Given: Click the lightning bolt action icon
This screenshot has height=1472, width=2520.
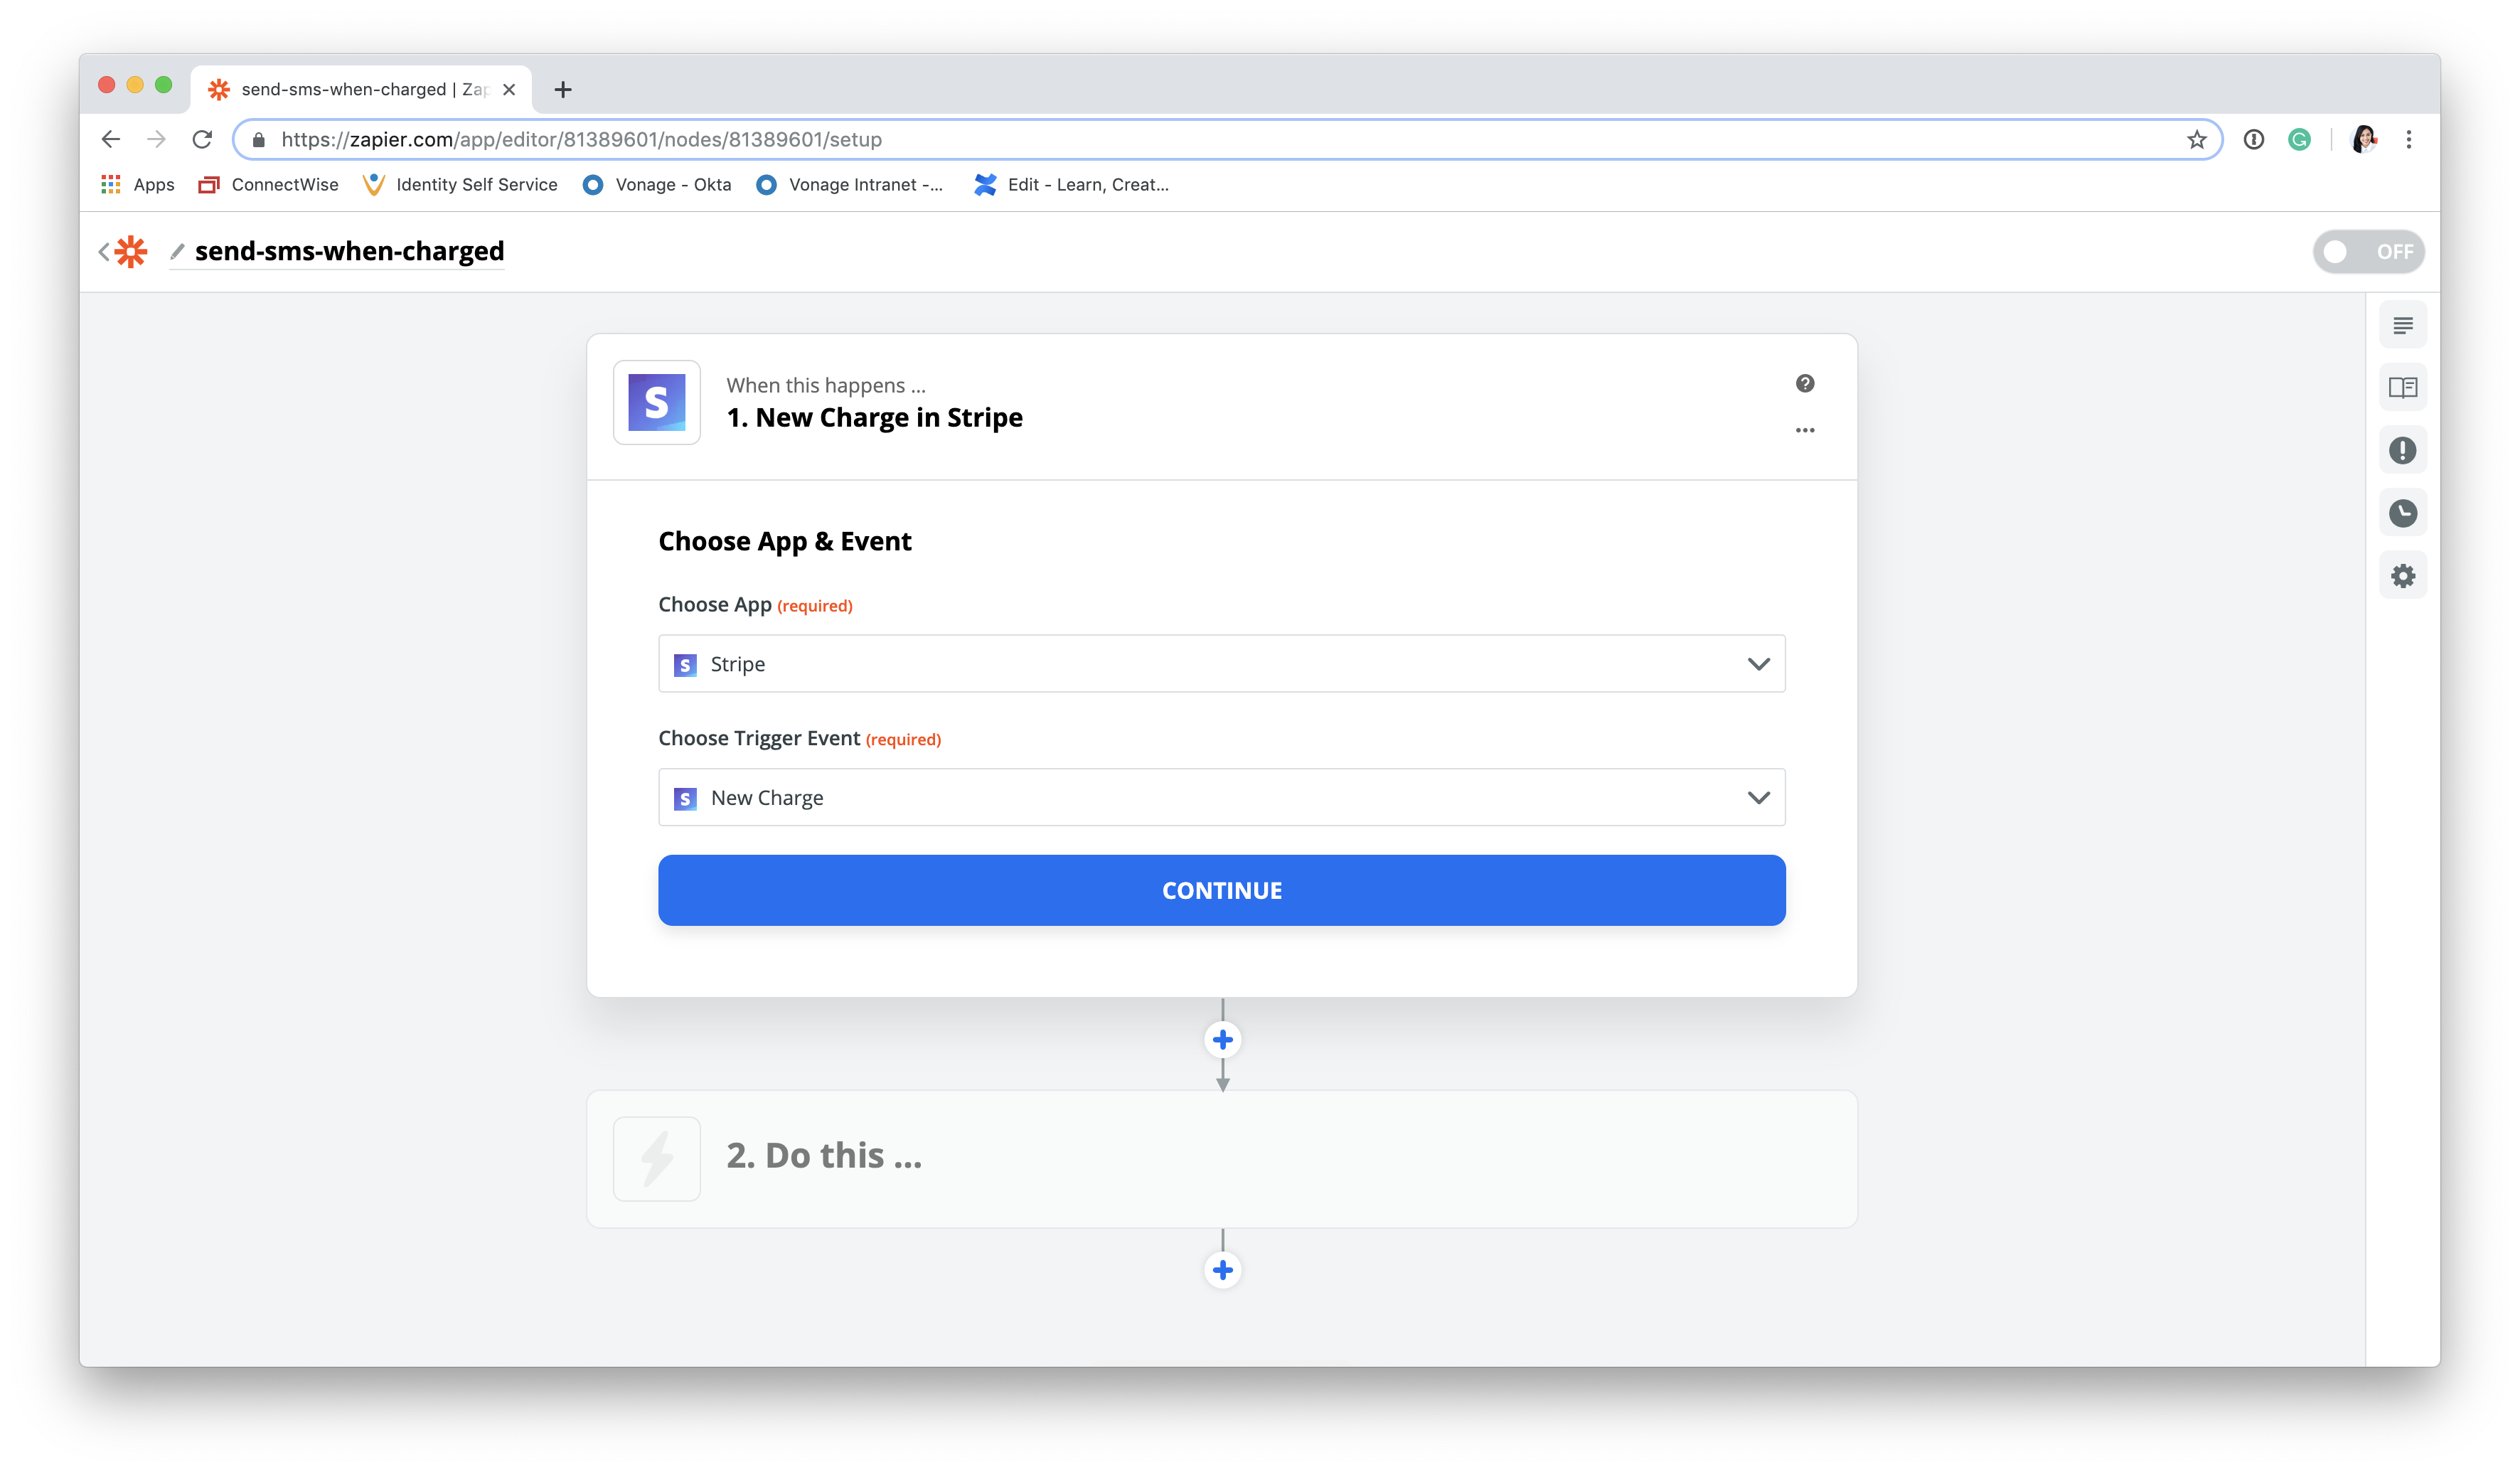Looking at the screenshot, I should 656,1158.
